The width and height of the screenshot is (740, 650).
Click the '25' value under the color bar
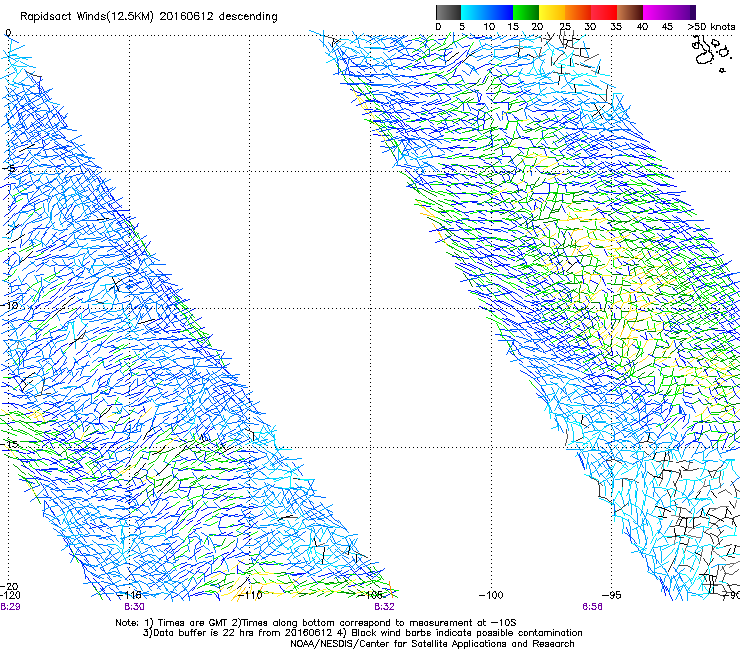point(565,27)
